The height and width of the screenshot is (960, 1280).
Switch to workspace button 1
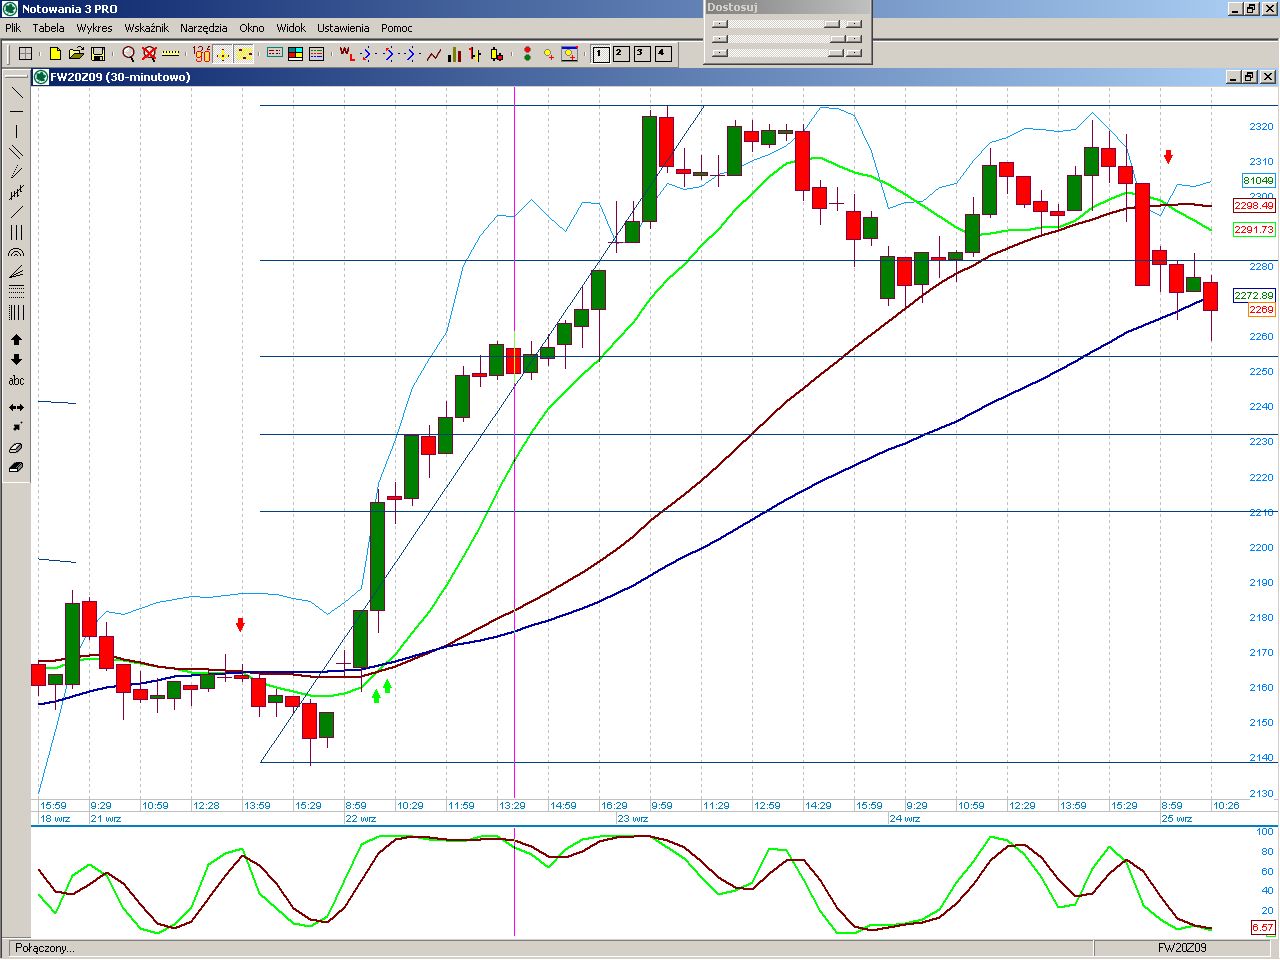(601, 54)
